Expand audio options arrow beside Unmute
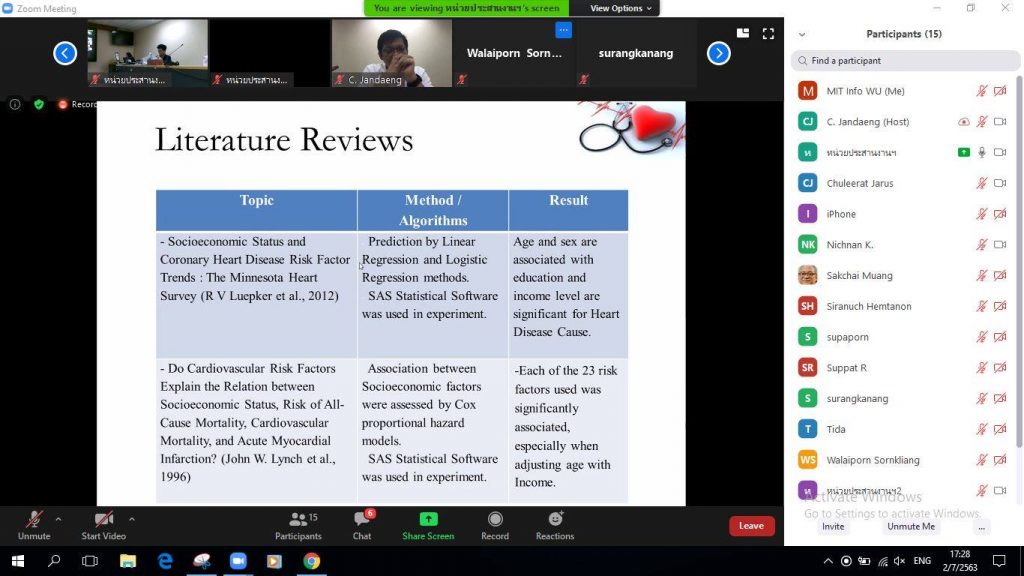 (x=58, y=519)
